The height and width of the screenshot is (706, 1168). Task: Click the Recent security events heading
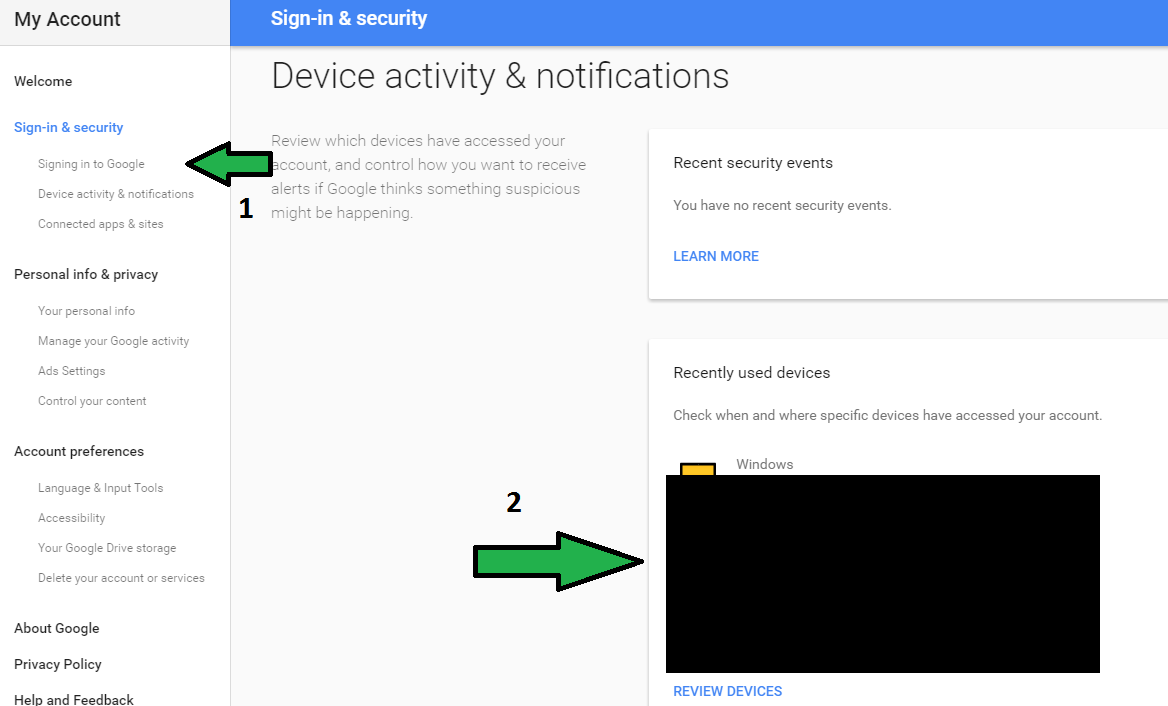(x=753, y=162)
